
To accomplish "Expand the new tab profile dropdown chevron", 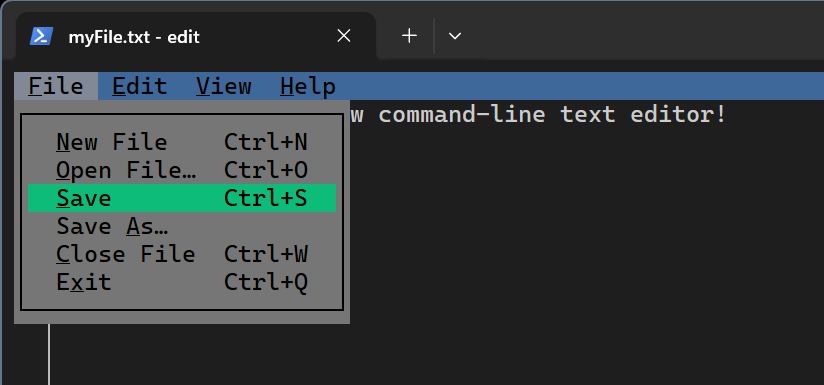I will pos(455,36).
